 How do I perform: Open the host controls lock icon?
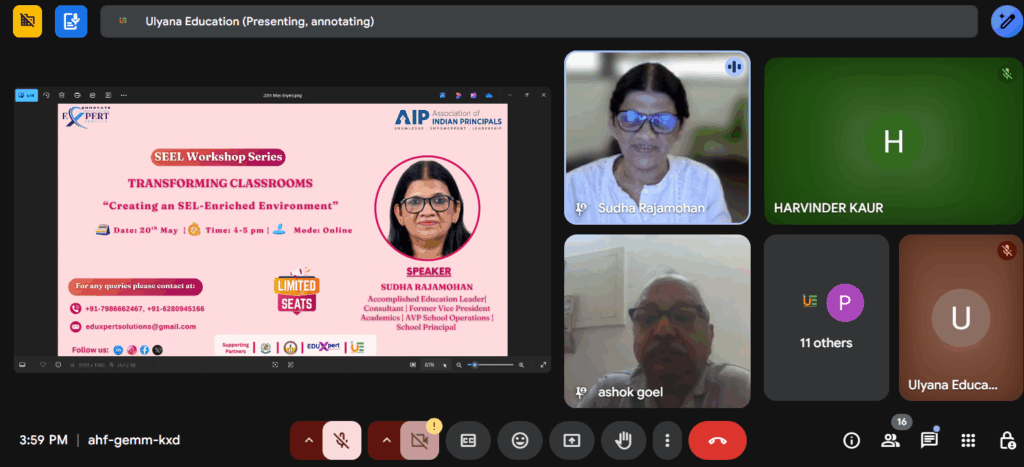coord(1007,440)
